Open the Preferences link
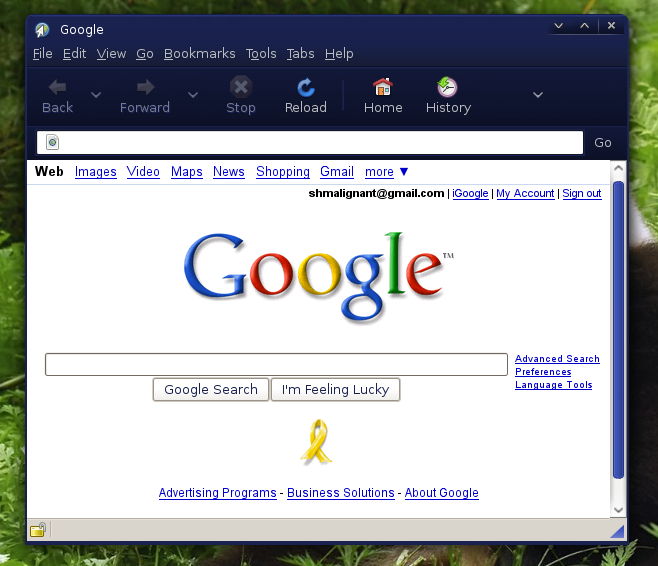658x566 pixels. pyautogui.click(x=543, y=372)
